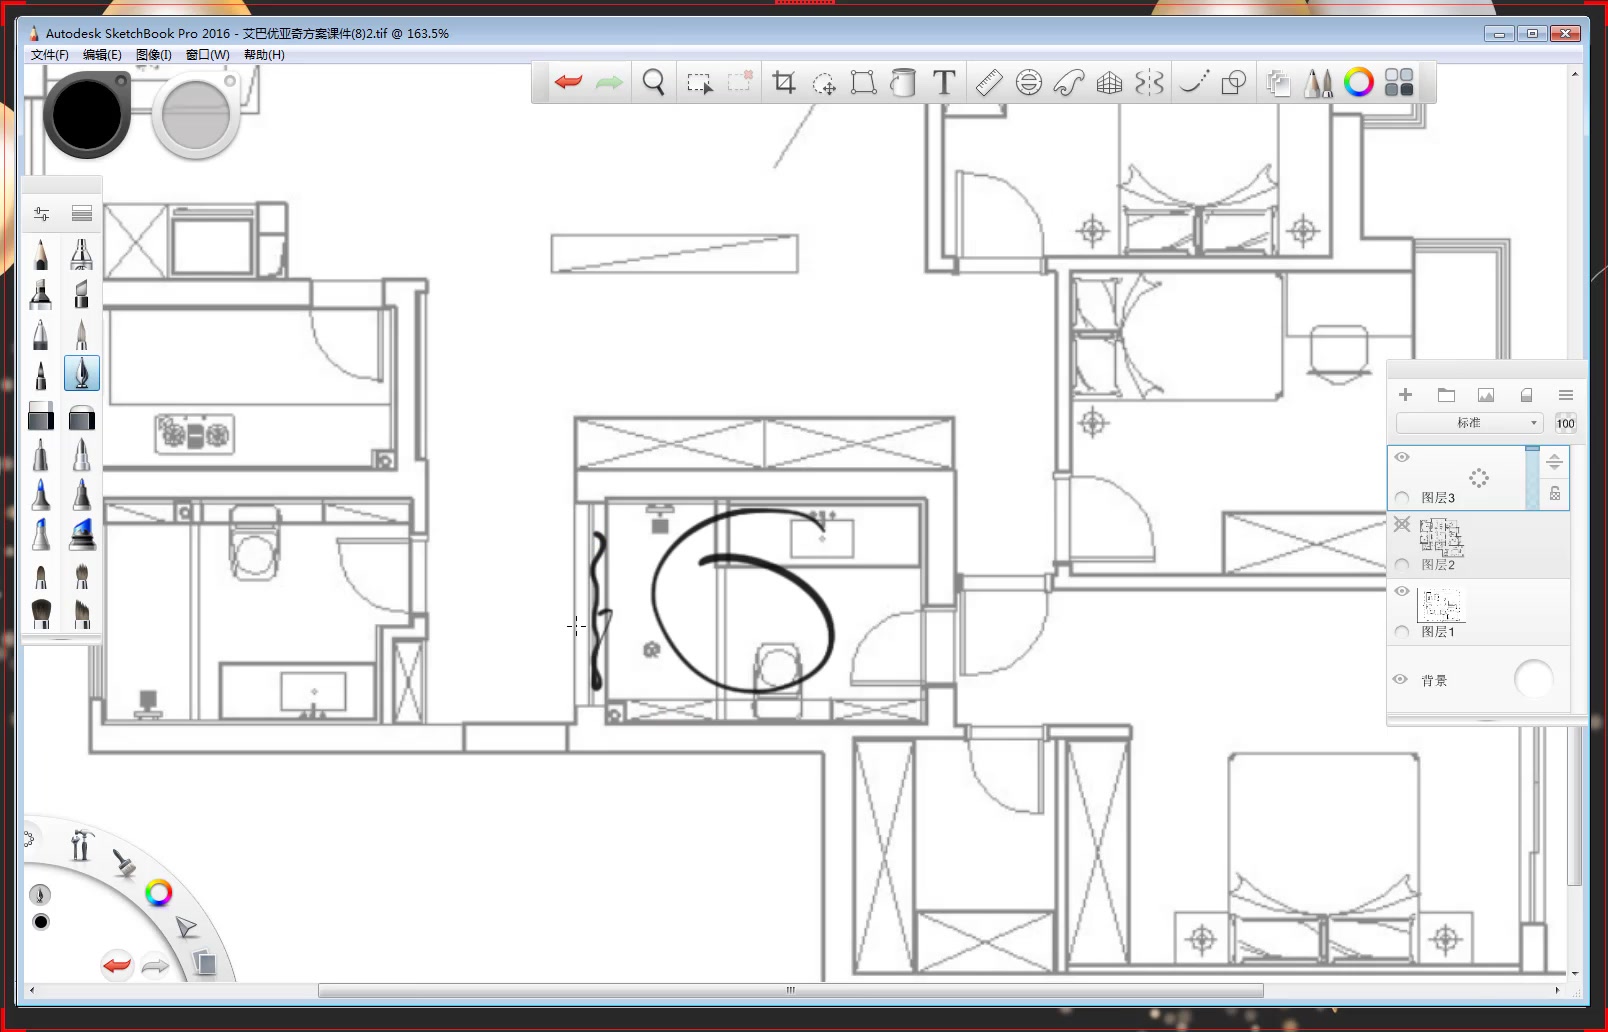Select the Chisel tip pen brush
Screen dimensions: 1608x1032
pyautogui.click(x=82, y=294)
